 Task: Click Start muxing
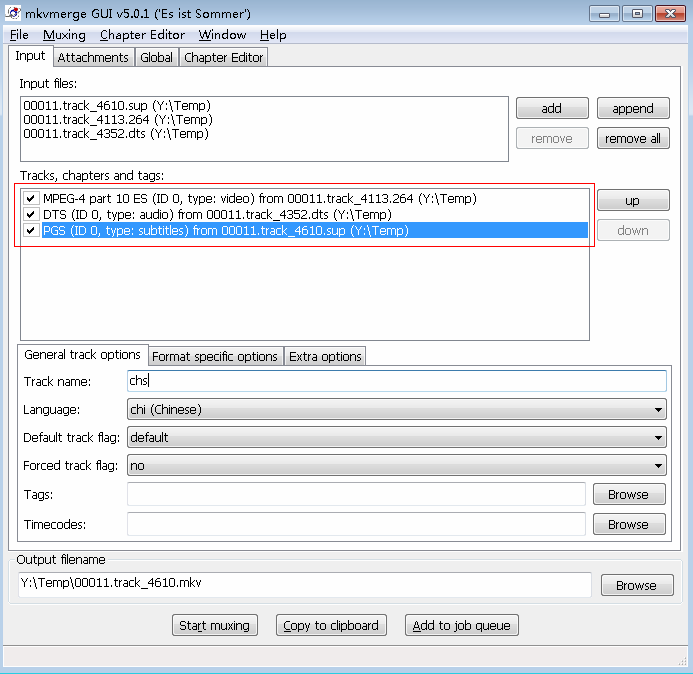(x=215, y=625)
